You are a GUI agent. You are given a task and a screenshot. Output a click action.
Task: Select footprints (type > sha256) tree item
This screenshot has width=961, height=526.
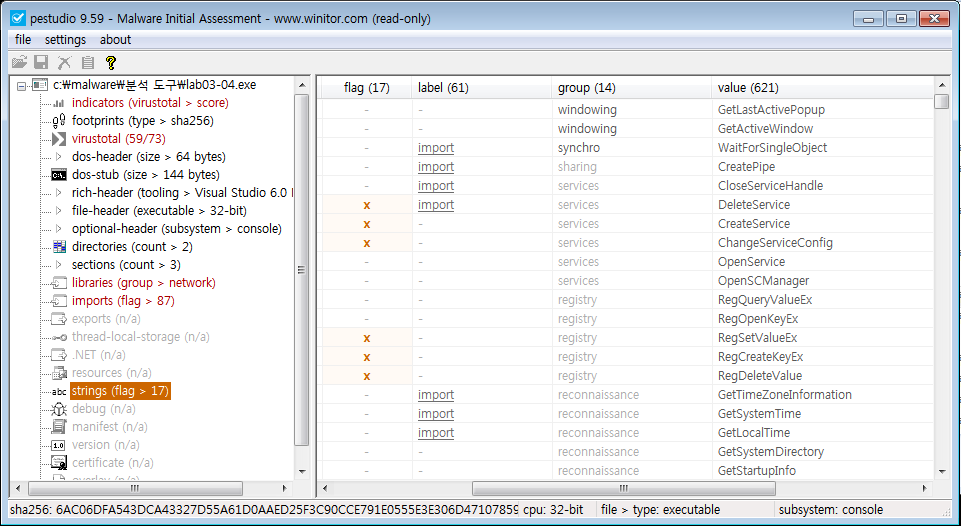pos(143,121)
